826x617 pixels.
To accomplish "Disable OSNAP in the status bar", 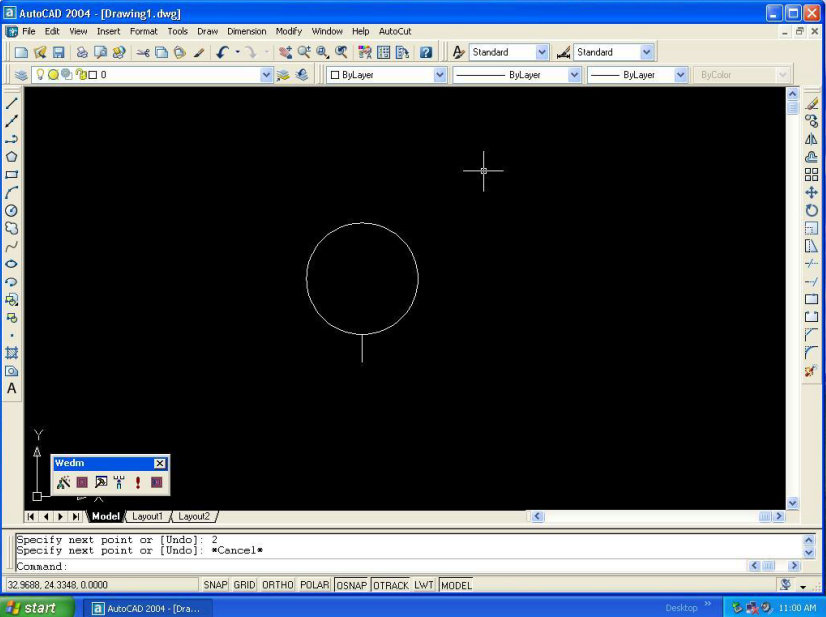I will click(351, 585).
